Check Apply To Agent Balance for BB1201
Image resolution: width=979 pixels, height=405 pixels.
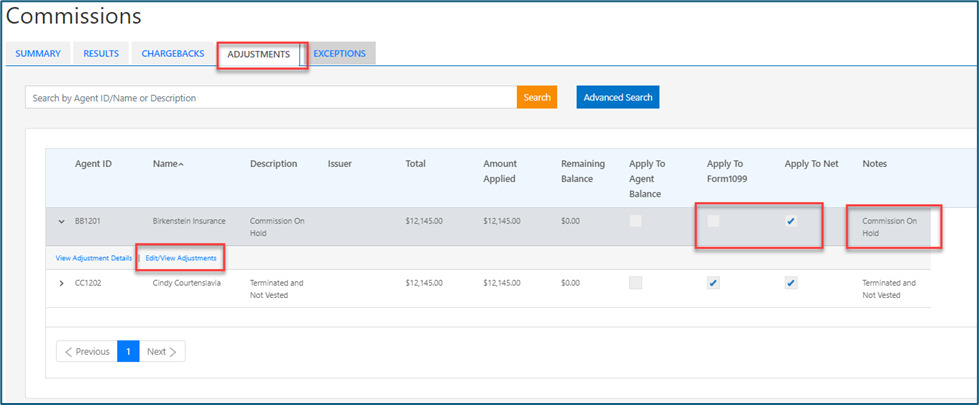635,221
